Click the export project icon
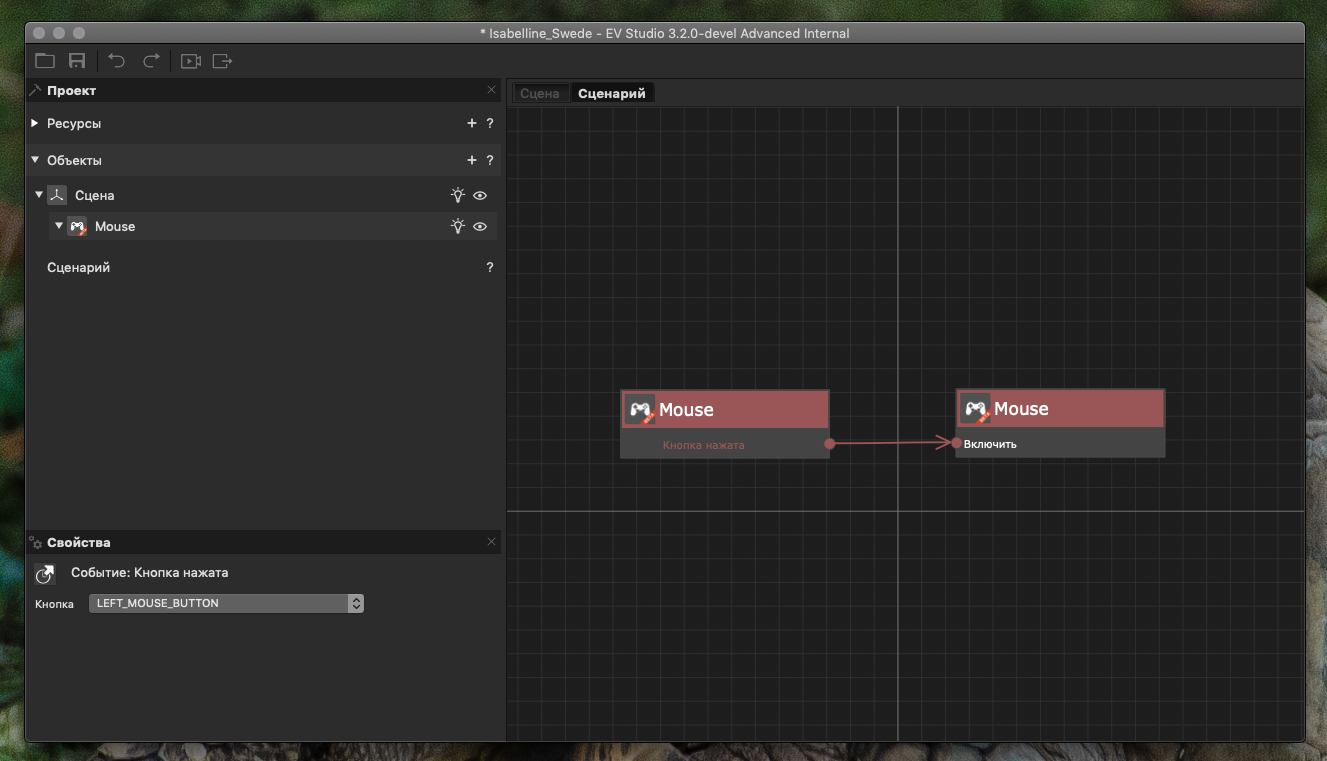 (x=222, y=61)
